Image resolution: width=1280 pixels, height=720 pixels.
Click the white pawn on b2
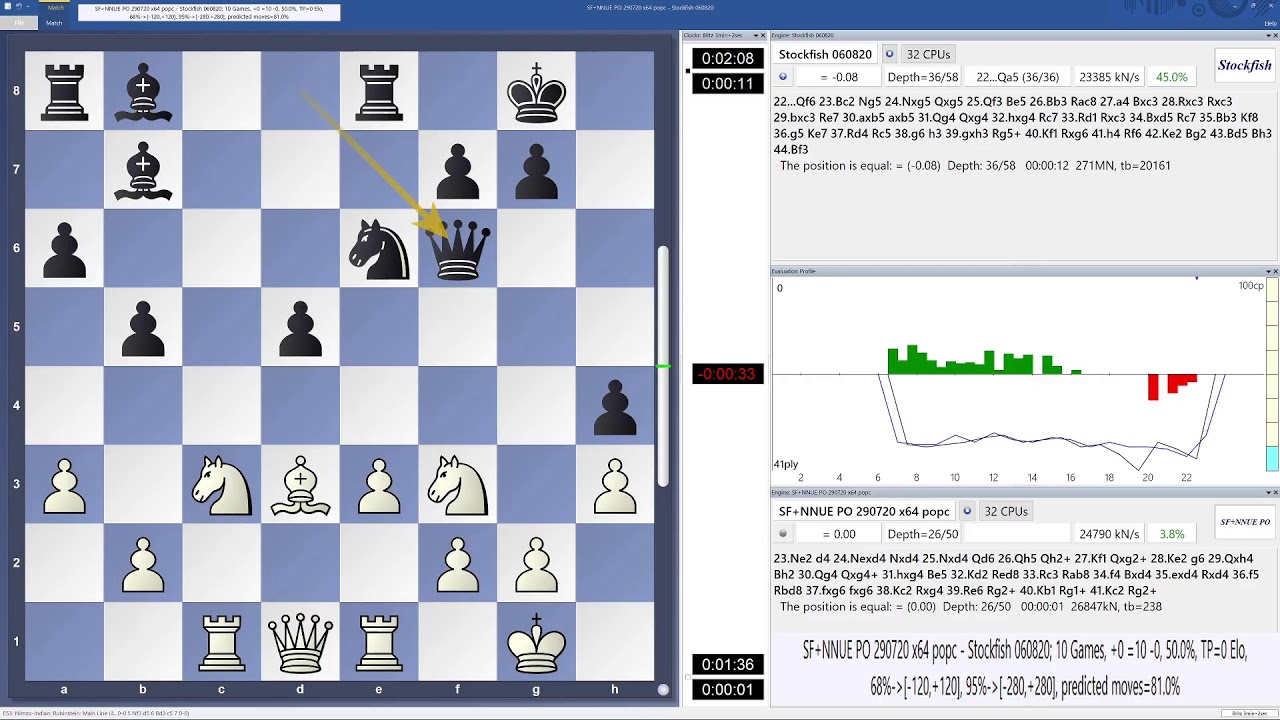(x=143, y=565)
